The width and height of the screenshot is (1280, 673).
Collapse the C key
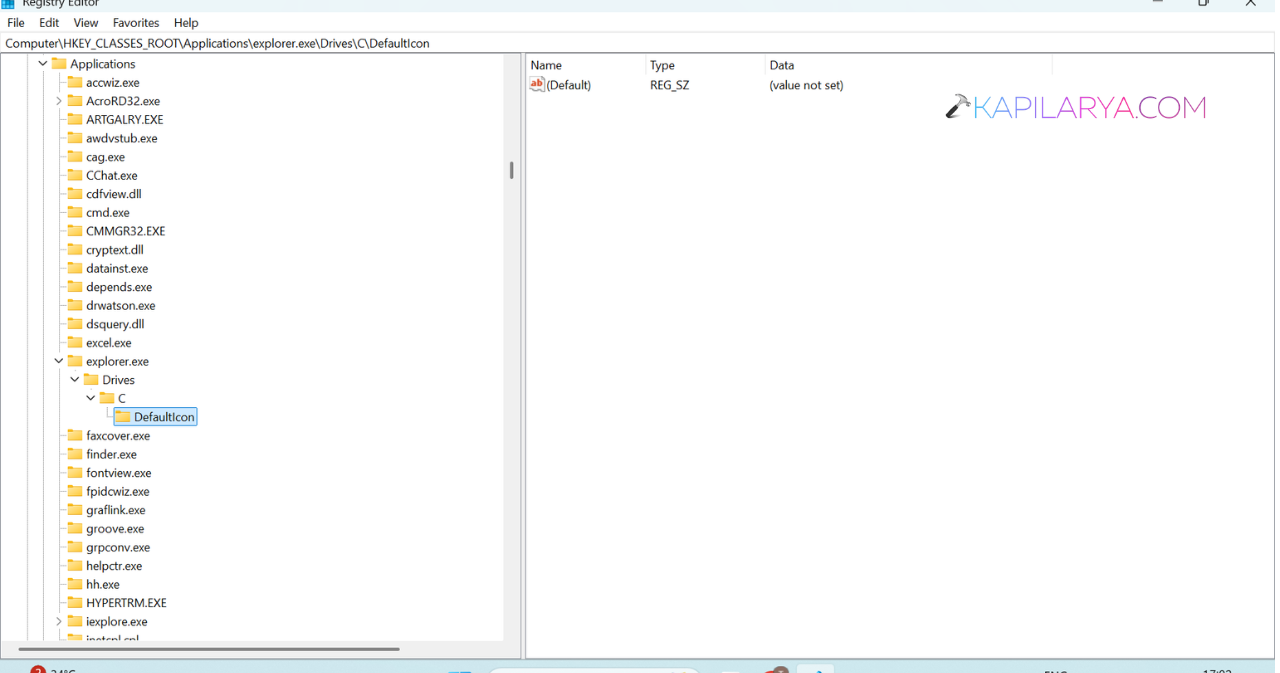(x=91, y=398)
